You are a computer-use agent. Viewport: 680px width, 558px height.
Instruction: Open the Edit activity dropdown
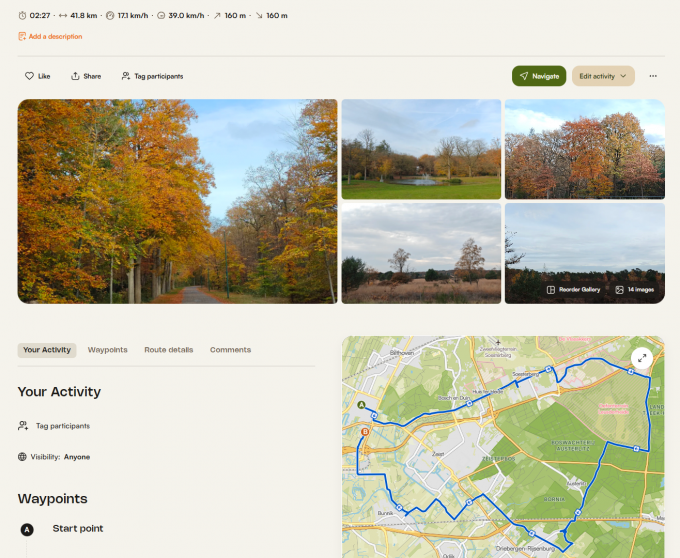click(x=603, y=76)
